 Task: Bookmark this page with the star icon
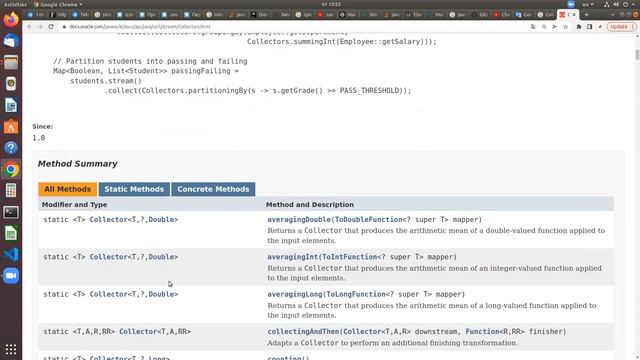point(565,27)
